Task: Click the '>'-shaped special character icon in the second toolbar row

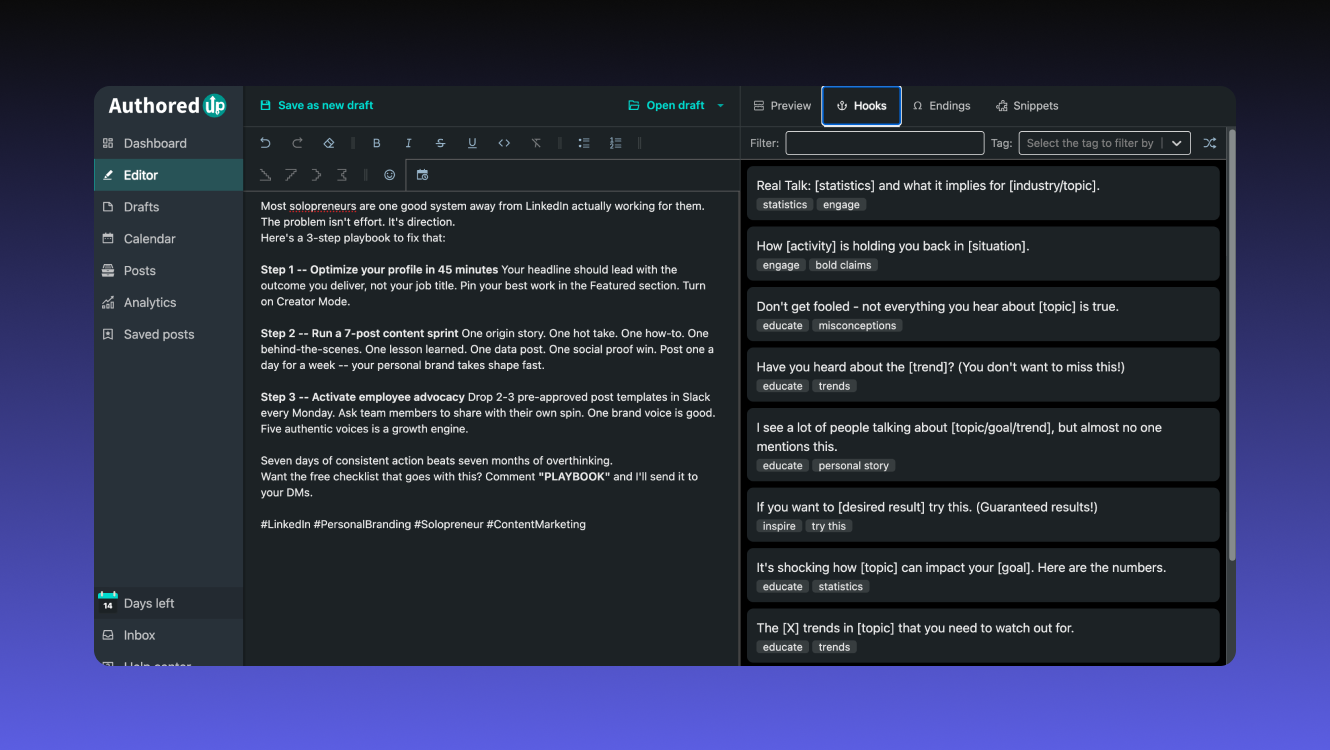Action: tap(316, 175)
